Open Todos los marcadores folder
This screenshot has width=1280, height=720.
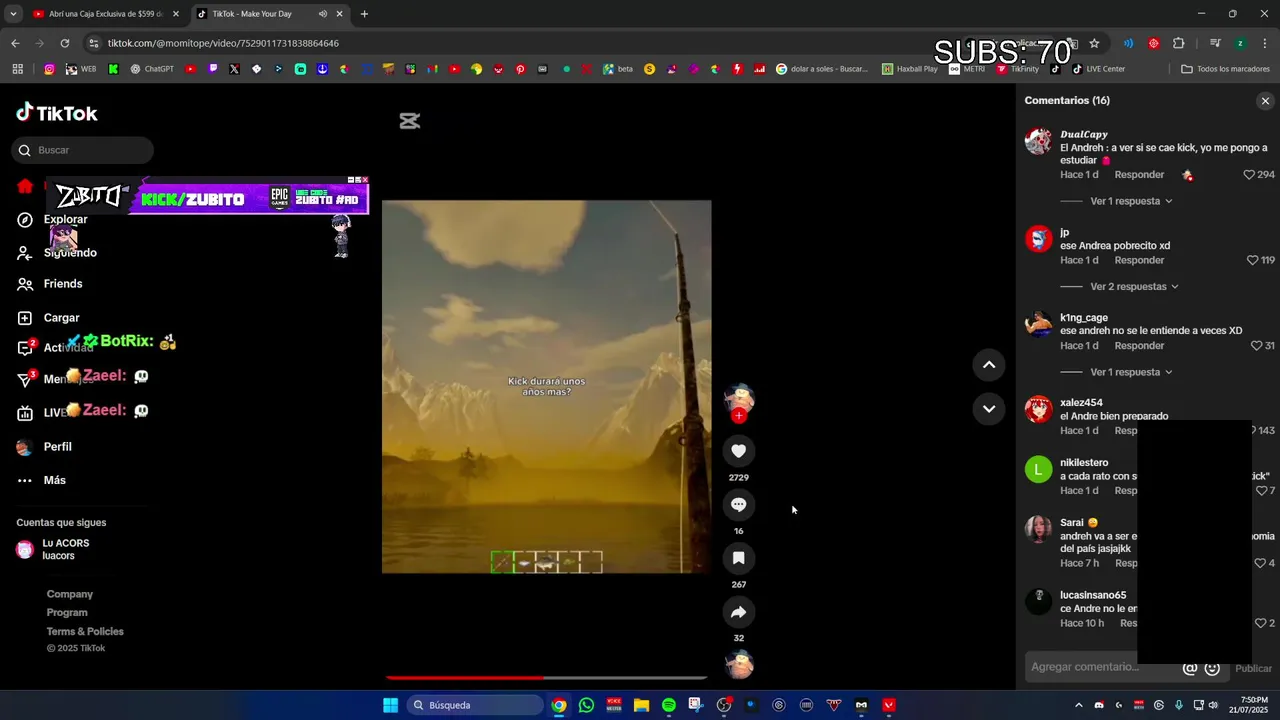click(x=1225, y=69)
